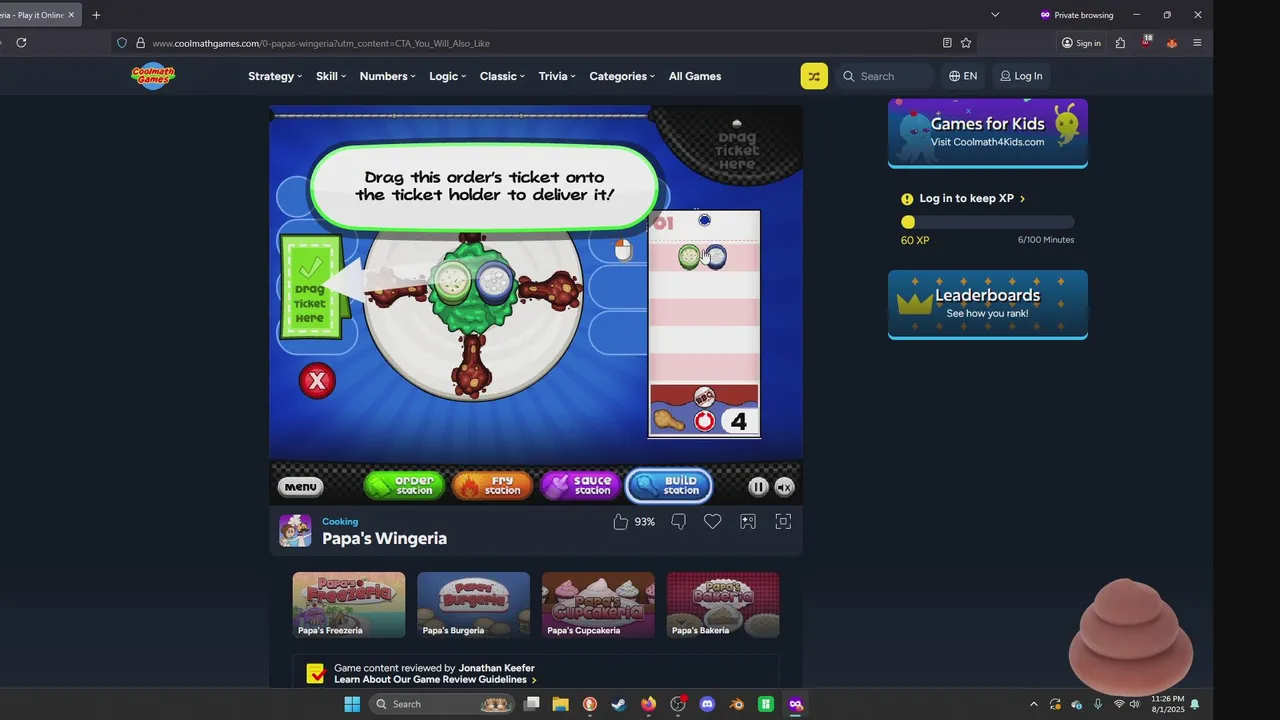
Task: Open the Papa's Bakeria thumbnail
Action: coord(723,605)
